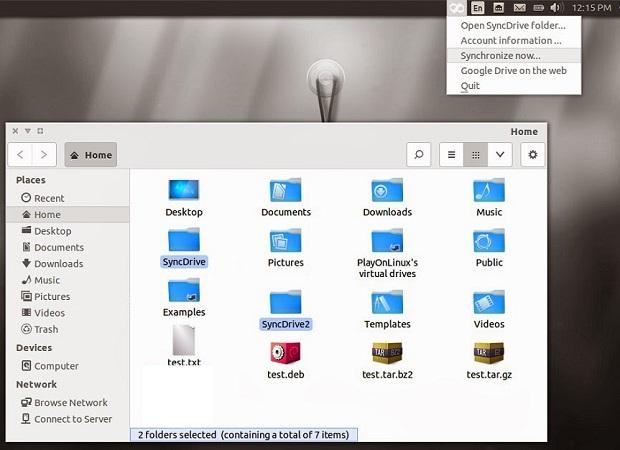Select the SyncDrive2 folder icon
Screen dimensions: 620x450
[x=285, y=302]
